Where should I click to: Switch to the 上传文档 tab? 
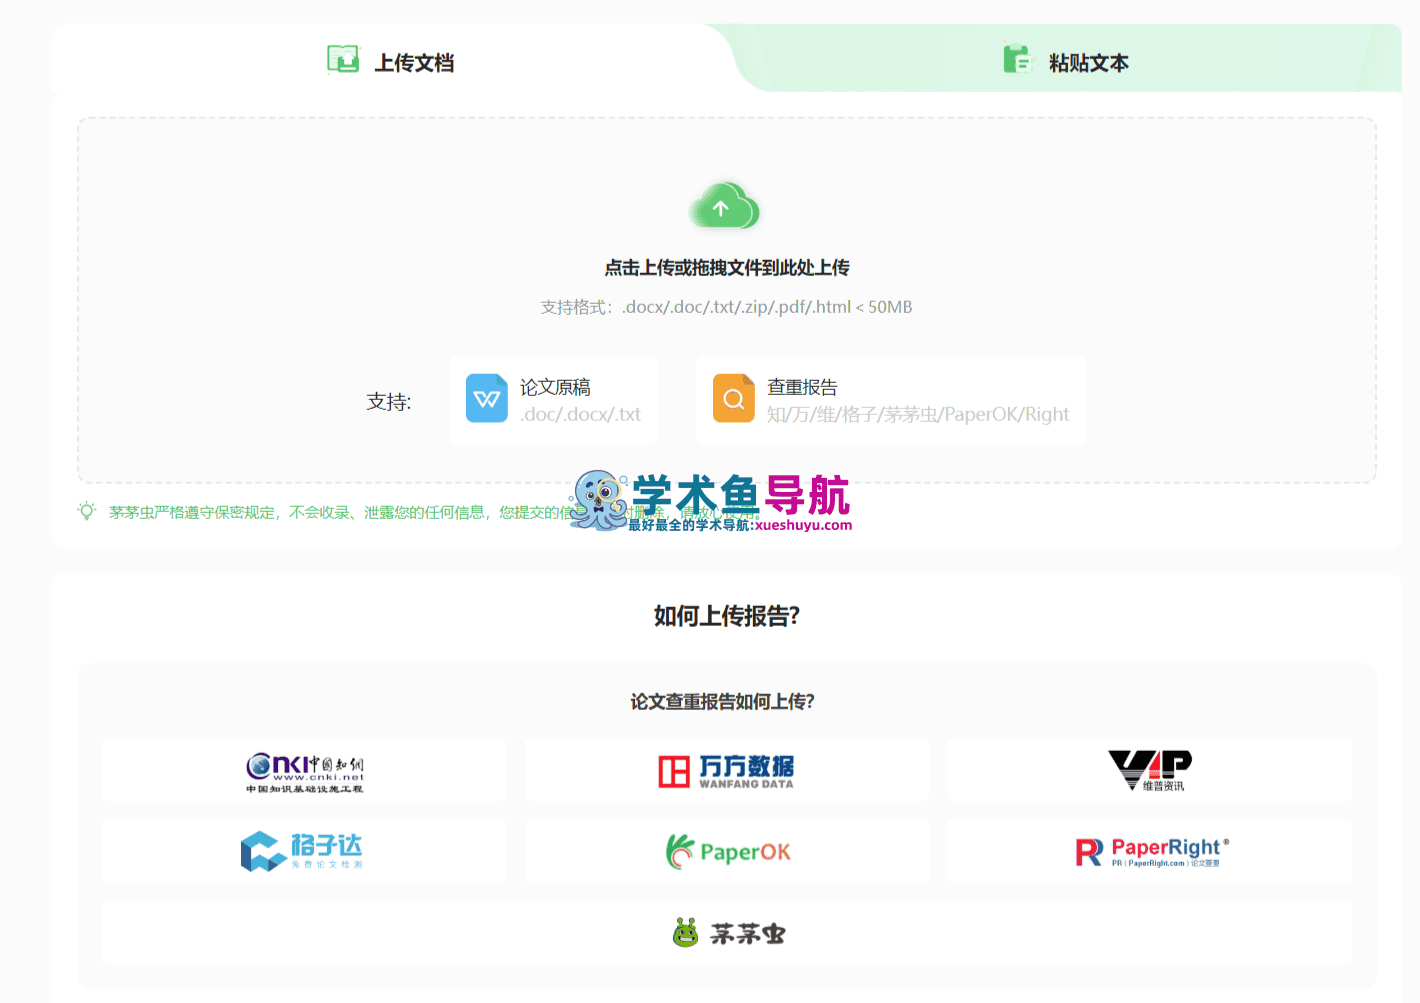pos(391,62)
